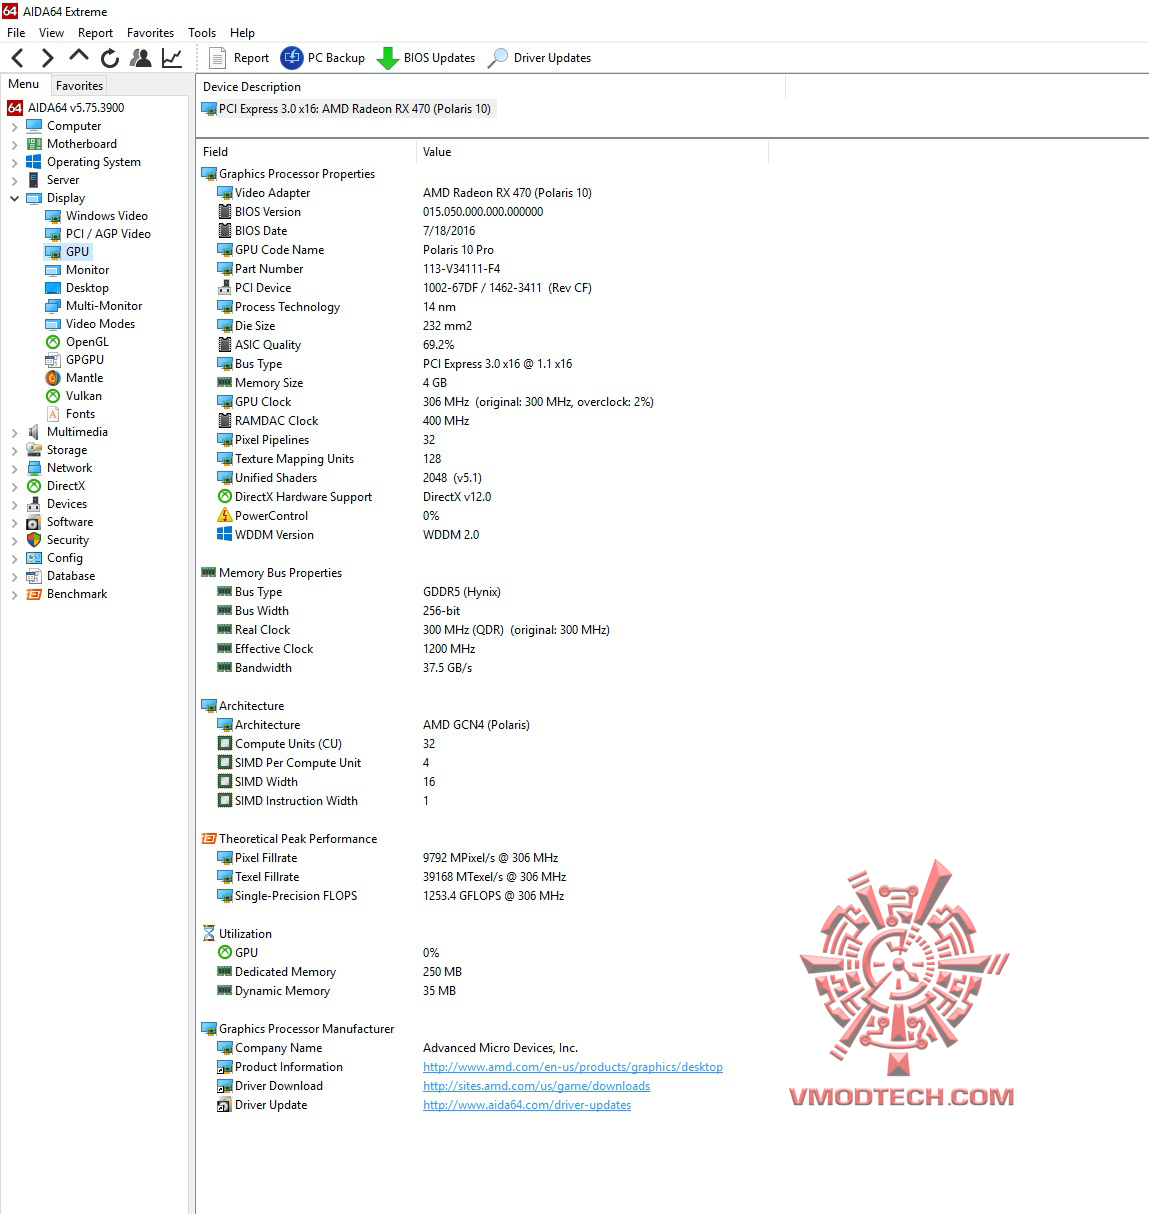Refresh the page using the Refresh icon

pyautogui.click(x=110, y=58)
